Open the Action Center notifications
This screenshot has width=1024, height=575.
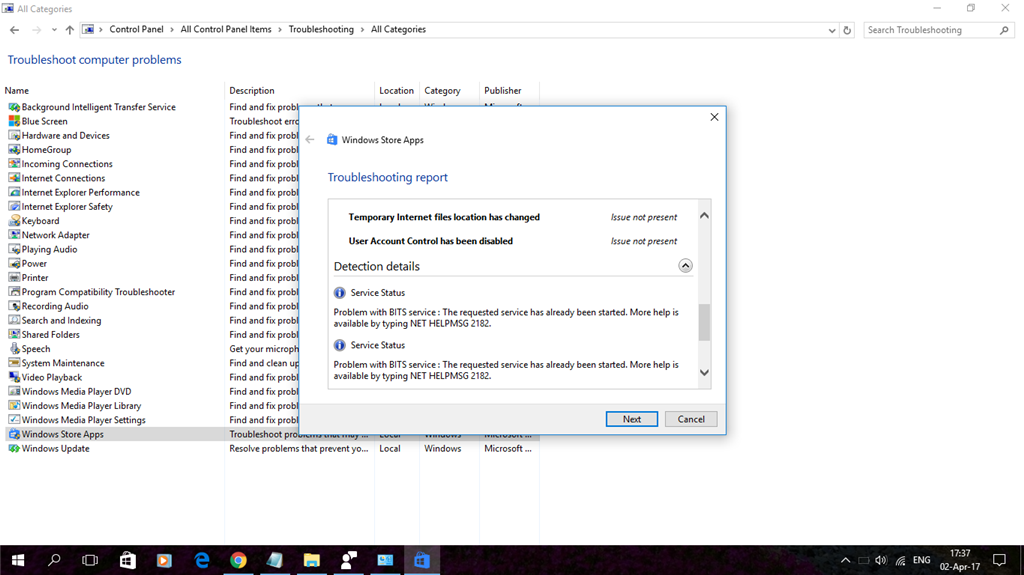click(999, 561)
